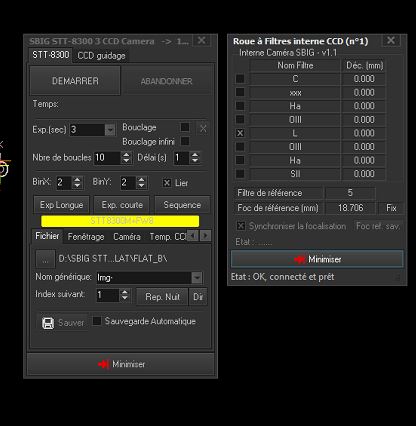Adjust the Index suivant stepper
The width and height of the screenshot is (416, 426).
coord(124,295)
